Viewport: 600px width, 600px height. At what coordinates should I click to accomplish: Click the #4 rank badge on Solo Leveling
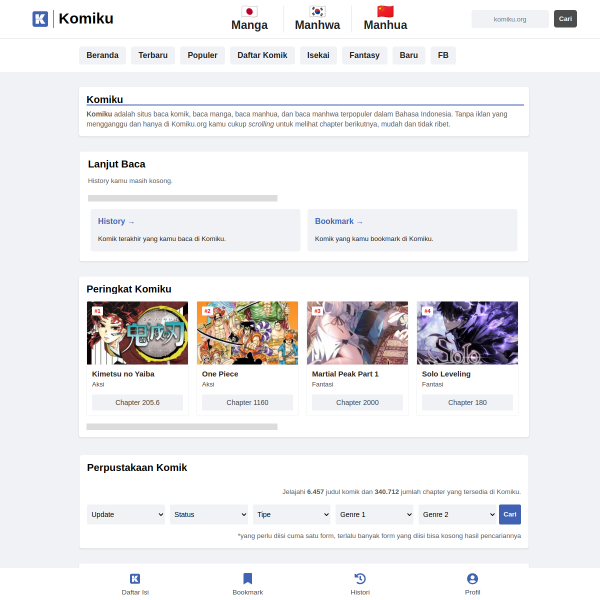pyautogui.click(x=427, y=311)
